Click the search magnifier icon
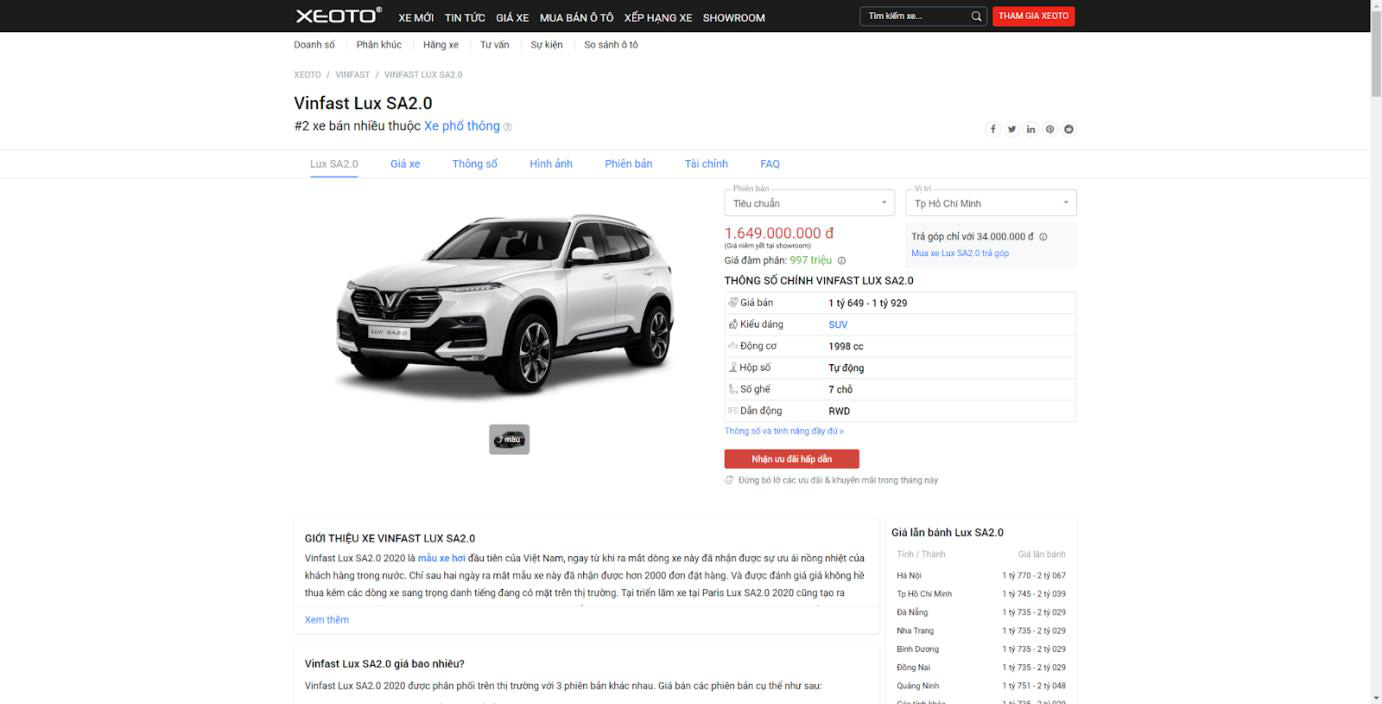Image resolution: width=1382 pixels, height=704 pixels. pos(977,16)
